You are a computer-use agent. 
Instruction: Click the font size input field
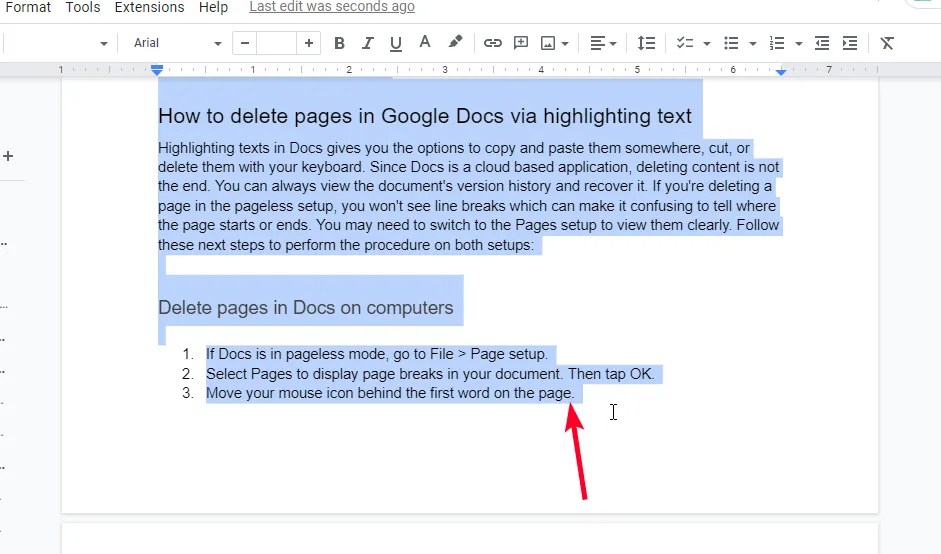coord(276,43)
